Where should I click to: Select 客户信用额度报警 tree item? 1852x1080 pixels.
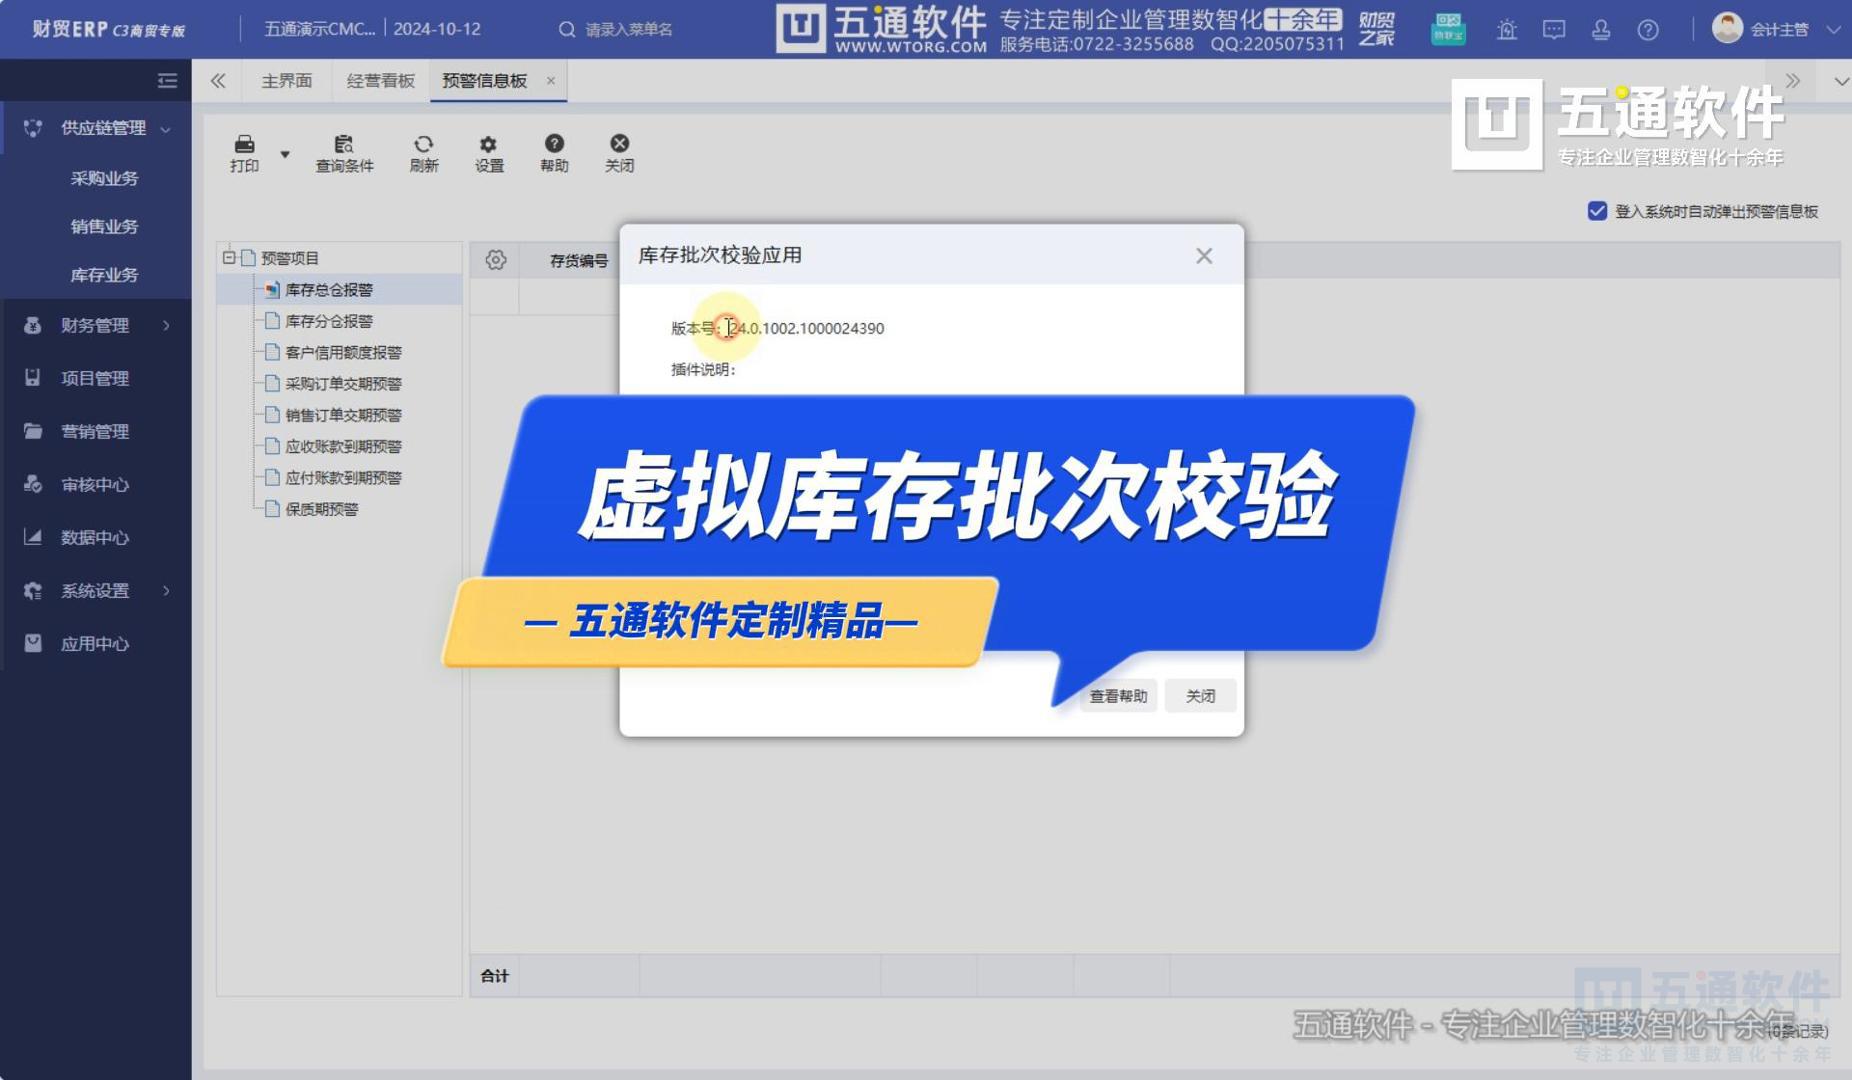pos(343,352)
